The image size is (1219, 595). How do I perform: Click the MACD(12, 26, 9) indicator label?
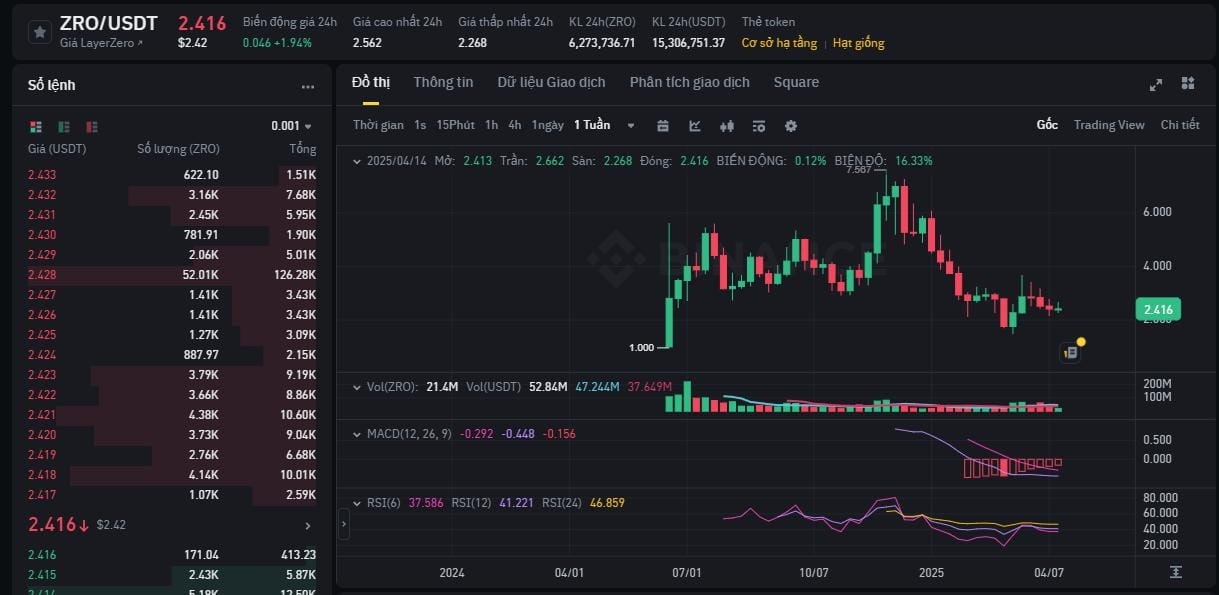pos(410,434)
